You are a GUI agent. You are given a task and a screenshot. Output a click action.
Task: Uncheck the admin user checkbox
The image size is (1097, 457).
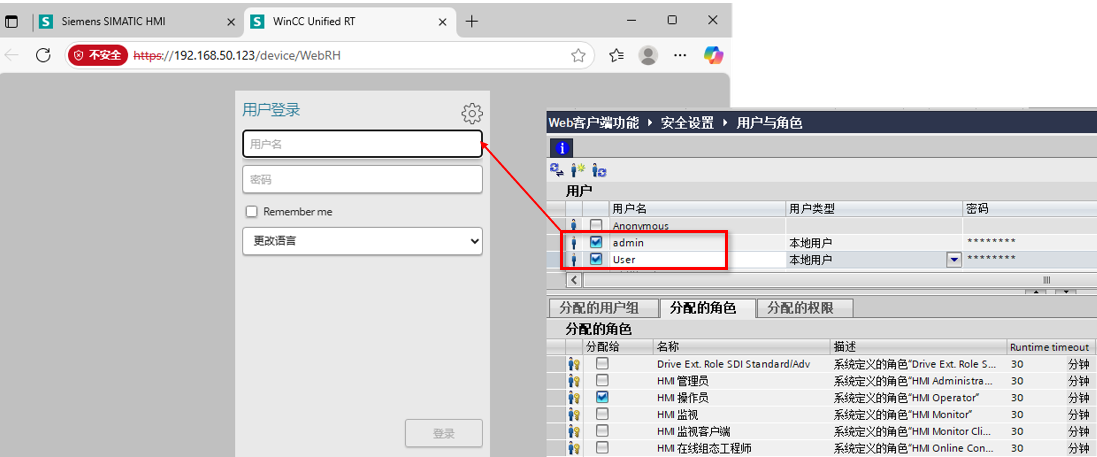(x=596, y=242)
